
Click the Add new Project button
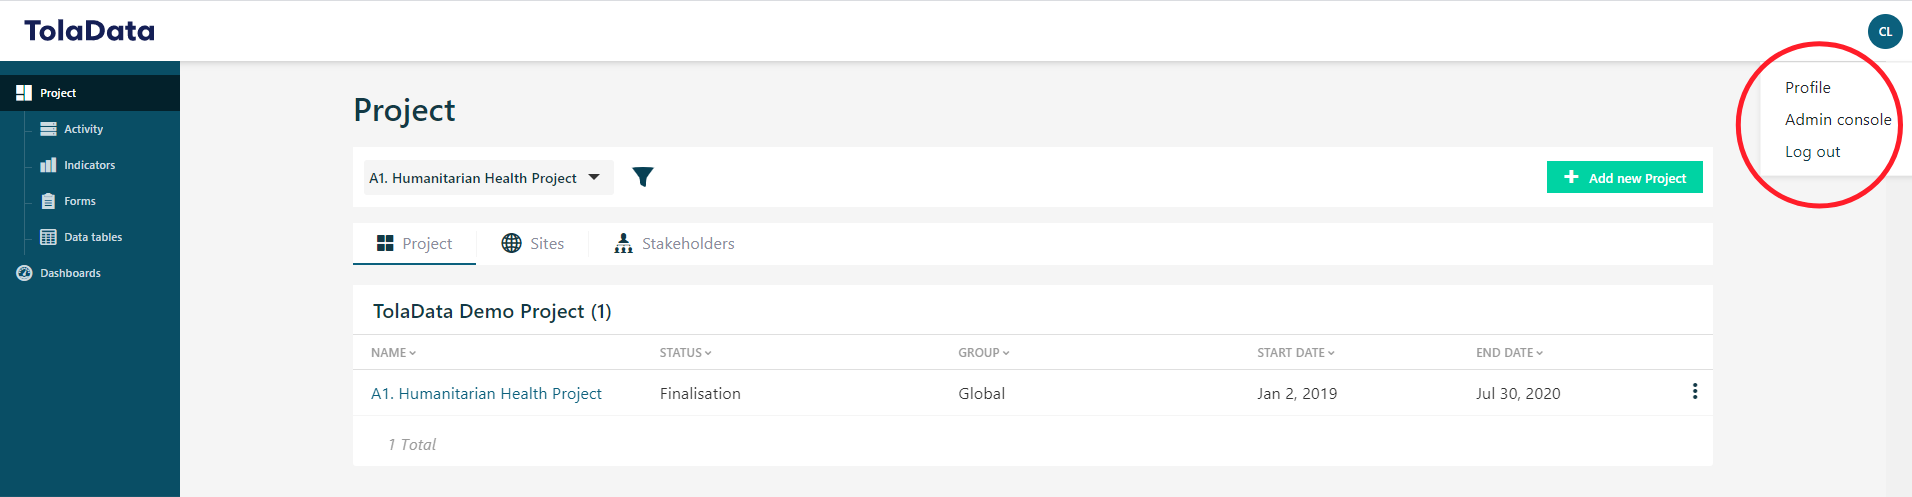click(x=1624, y=177)
